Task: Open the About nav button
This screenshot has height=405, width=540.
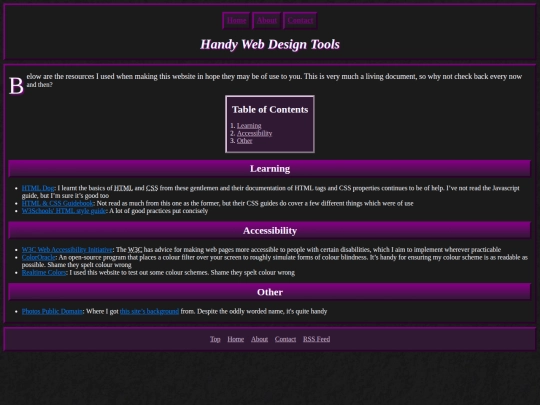Action: pos(267,21)
